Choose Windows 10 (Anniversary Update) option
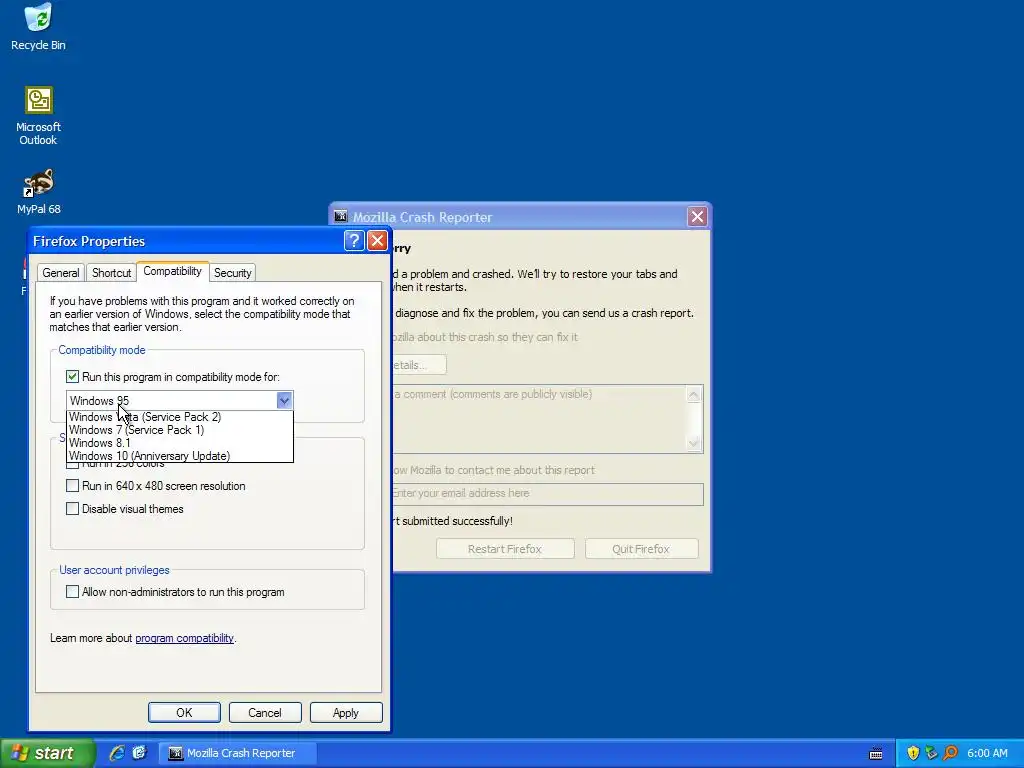Image resolution: width=1024 pixels, height=768 pixels. tap(180, 456)
